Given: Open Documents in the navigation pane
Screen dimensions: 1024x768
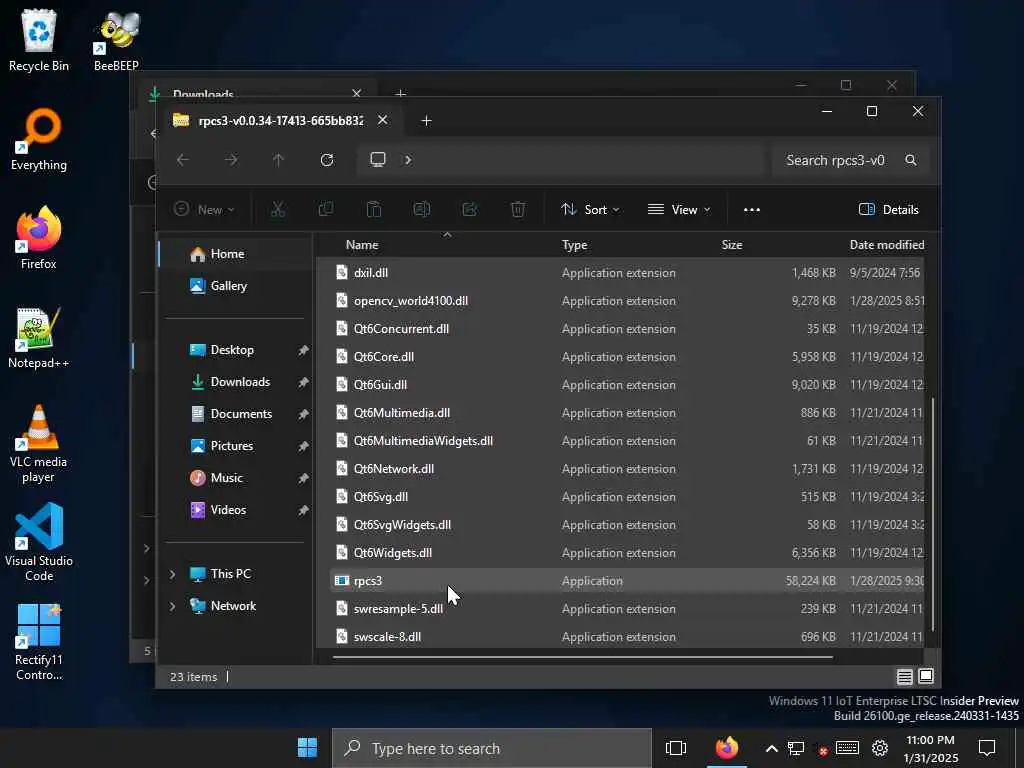Looking at the screenshot, I should coord(235,414).
